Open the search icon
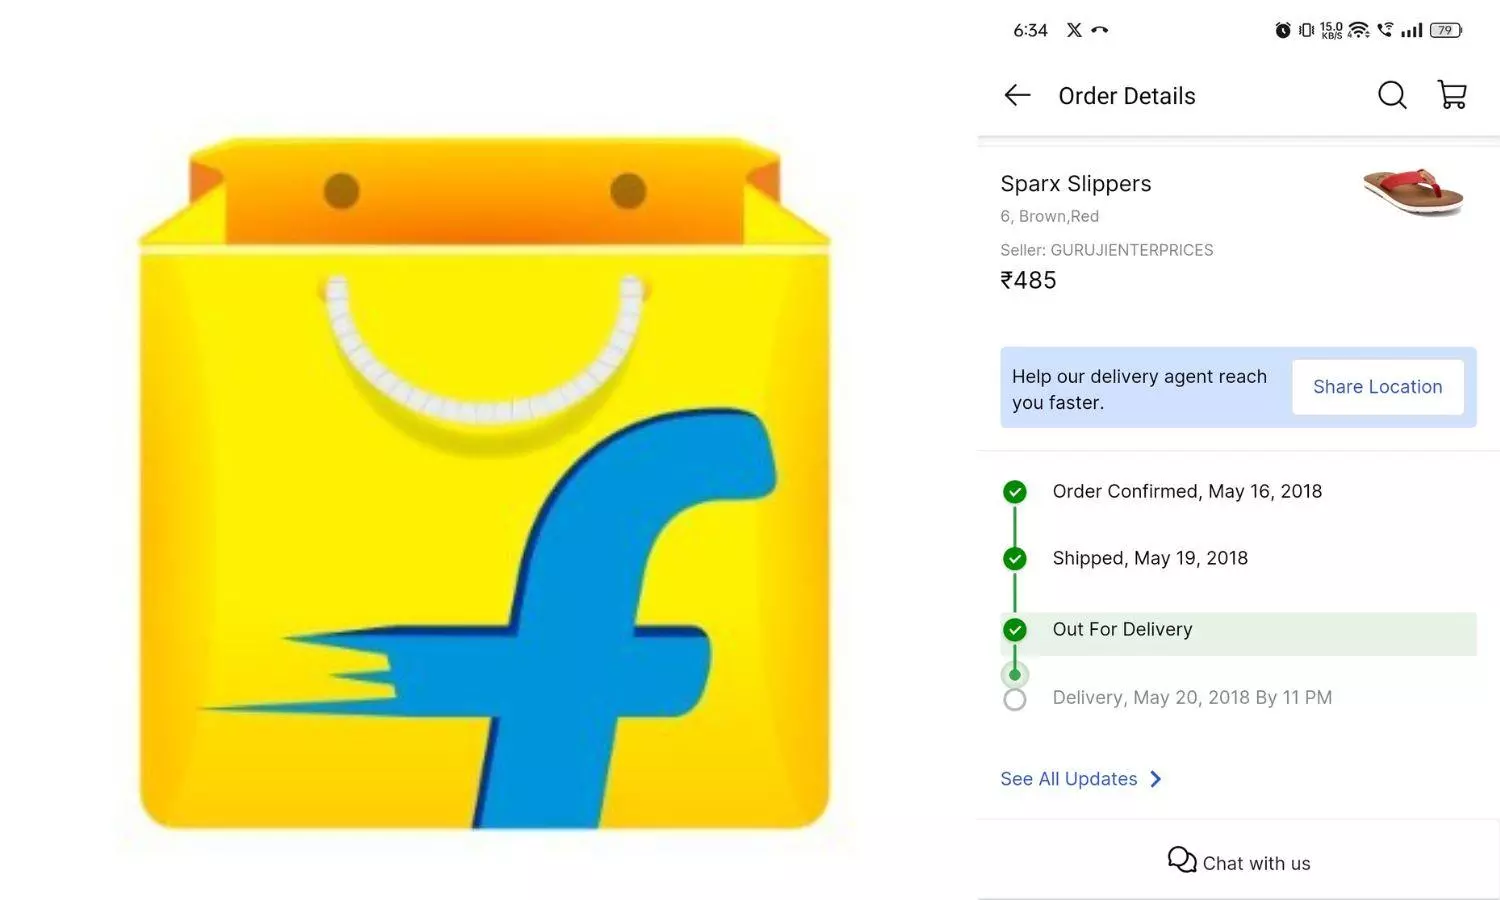1500x900 pixels. pyautogui.click(x=1392, y=95)
